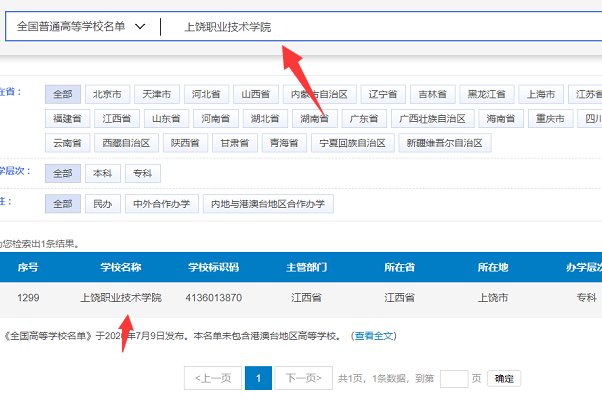Viewport: 602px width, 399px height.
Task: Choose the 宁夏回族自治区 filter
Action: [x=352, y=143]
